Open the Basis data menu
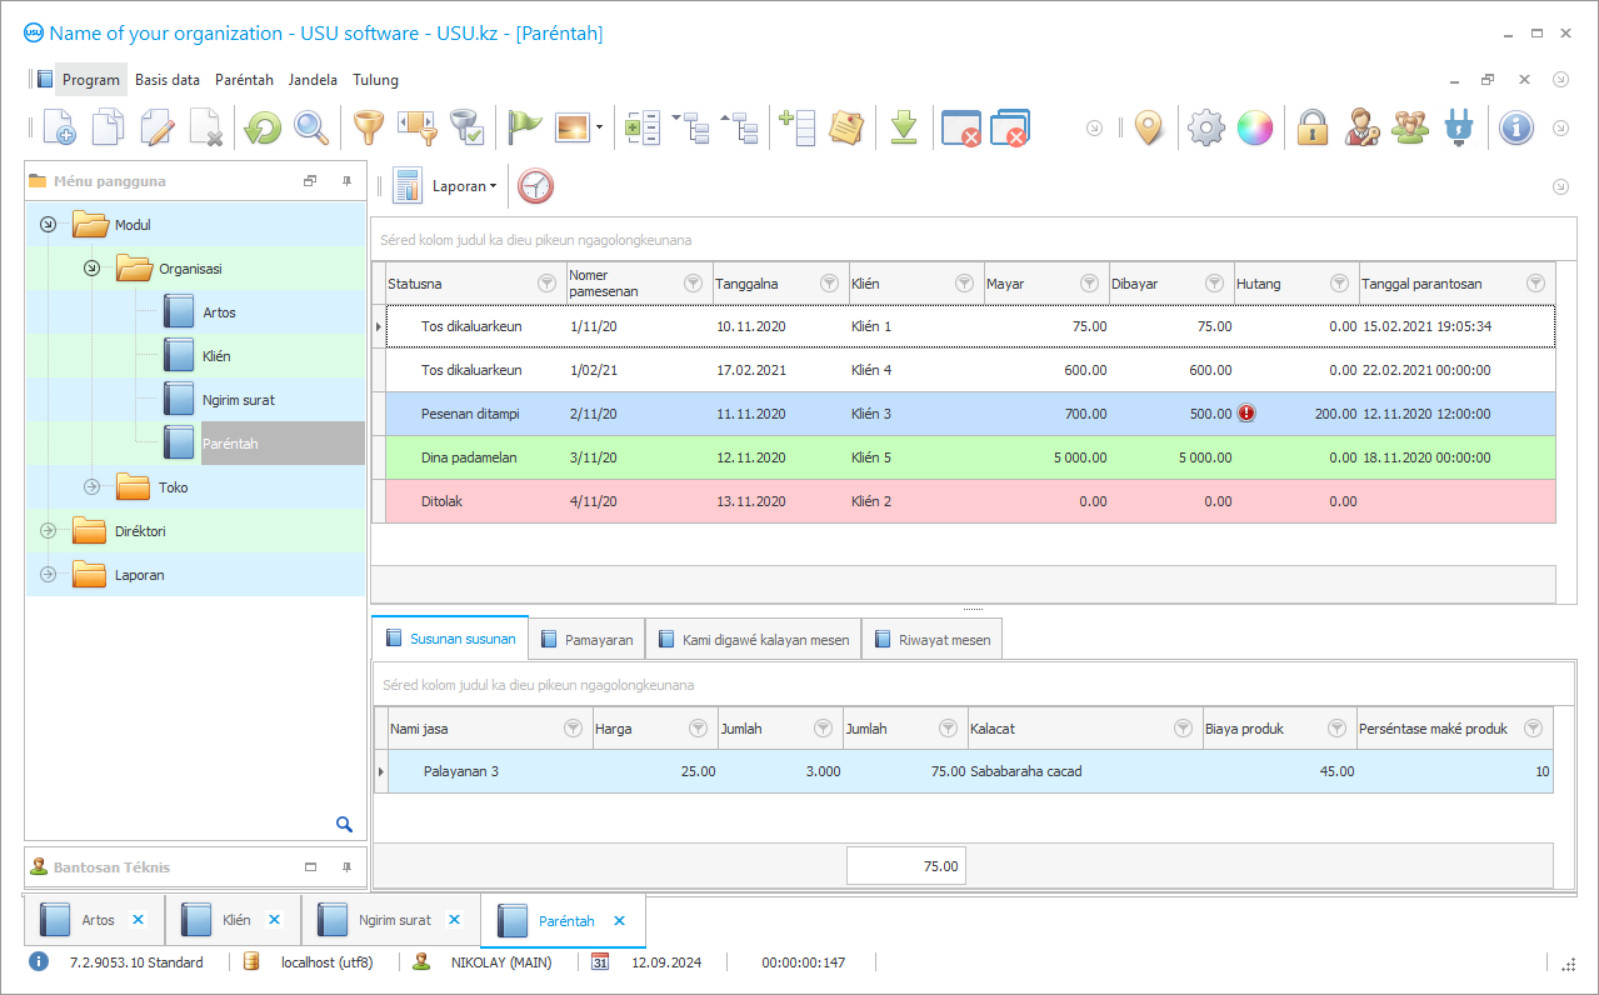Screen dimensions: 1599x995 pos(167,80)
